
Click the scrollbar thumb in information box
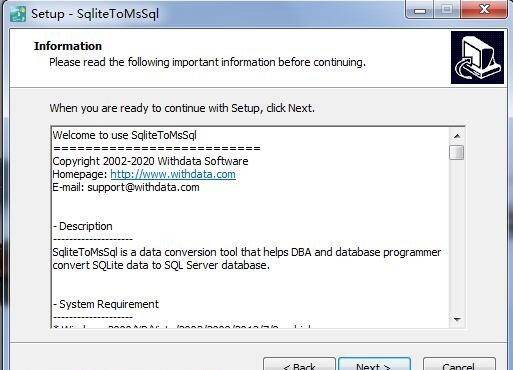pyautogui.click(x=457, y=153)
